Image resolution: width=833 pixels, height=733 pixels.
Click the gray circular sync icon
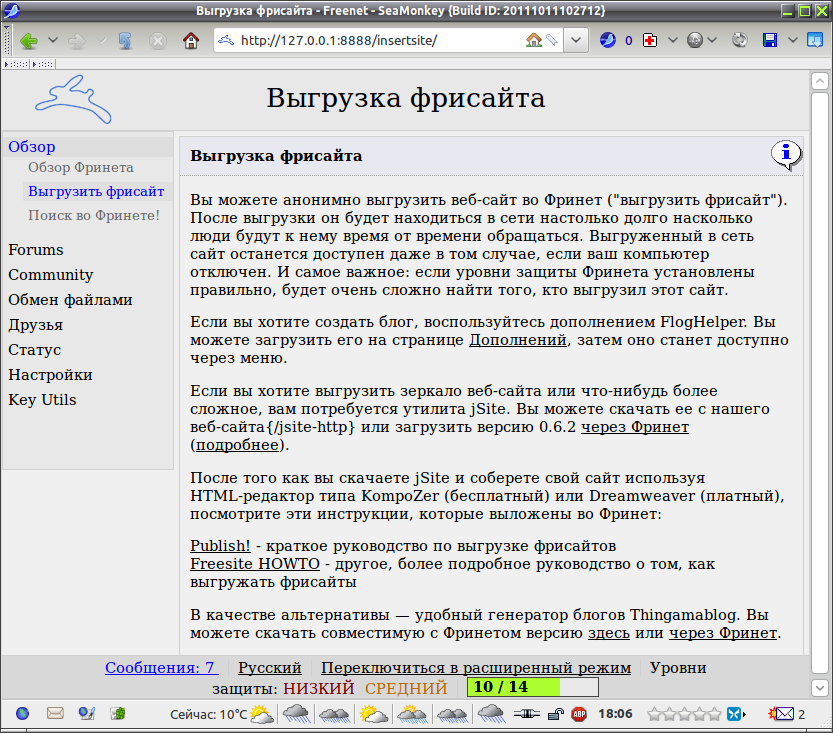(x=739, y=40)
